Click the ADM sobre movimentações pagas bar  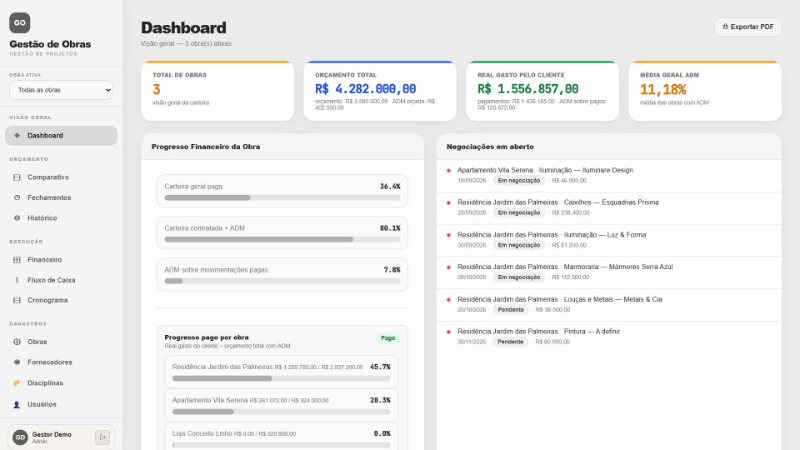(282, 281)
